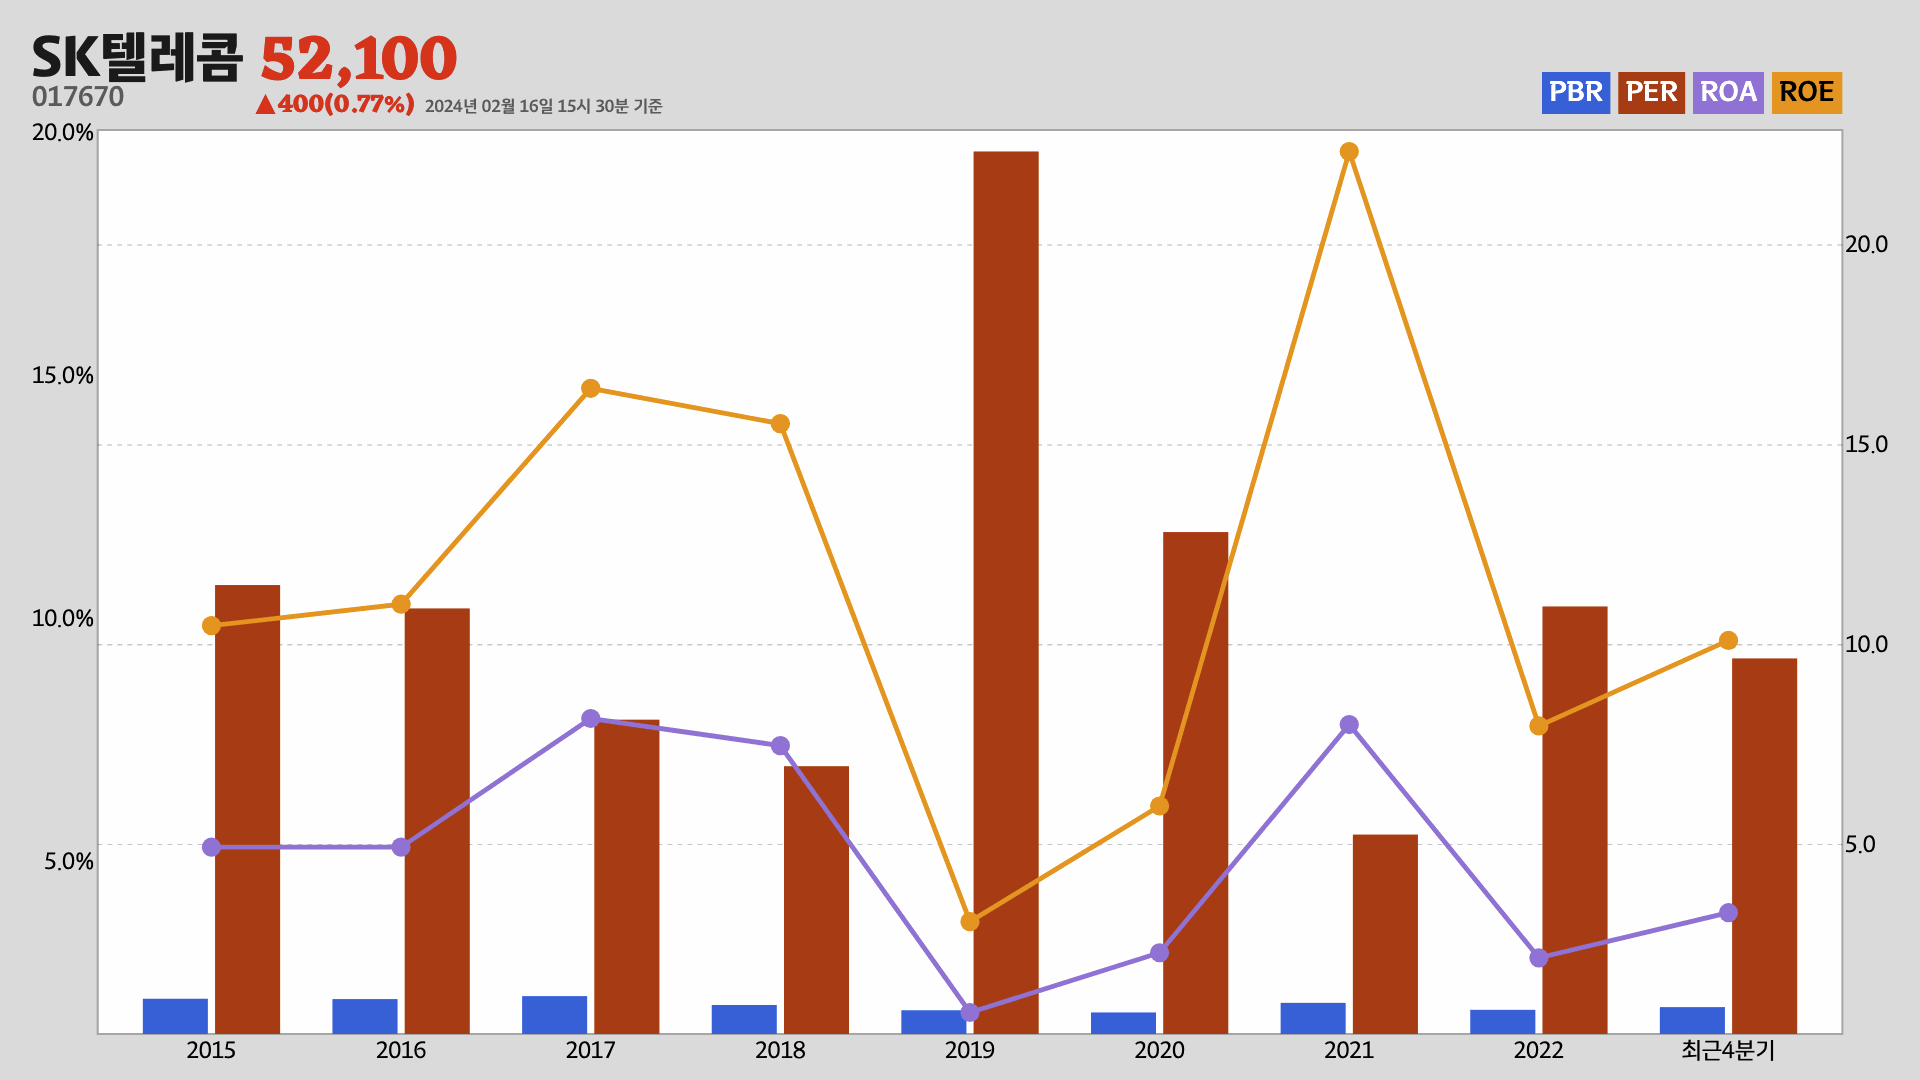The image size is (1920, 1080).
Task: Select the 최근4분기 blue PBR bar
Action: [x=1692, y=1020]
